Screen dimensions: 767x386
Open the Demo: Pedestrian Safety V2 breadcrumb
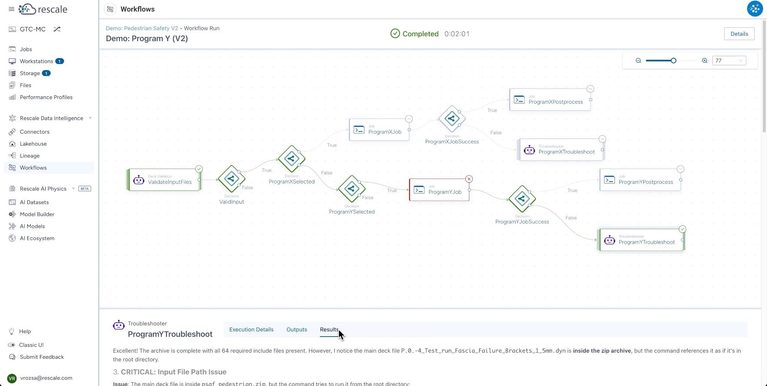[x=142, y=28]
